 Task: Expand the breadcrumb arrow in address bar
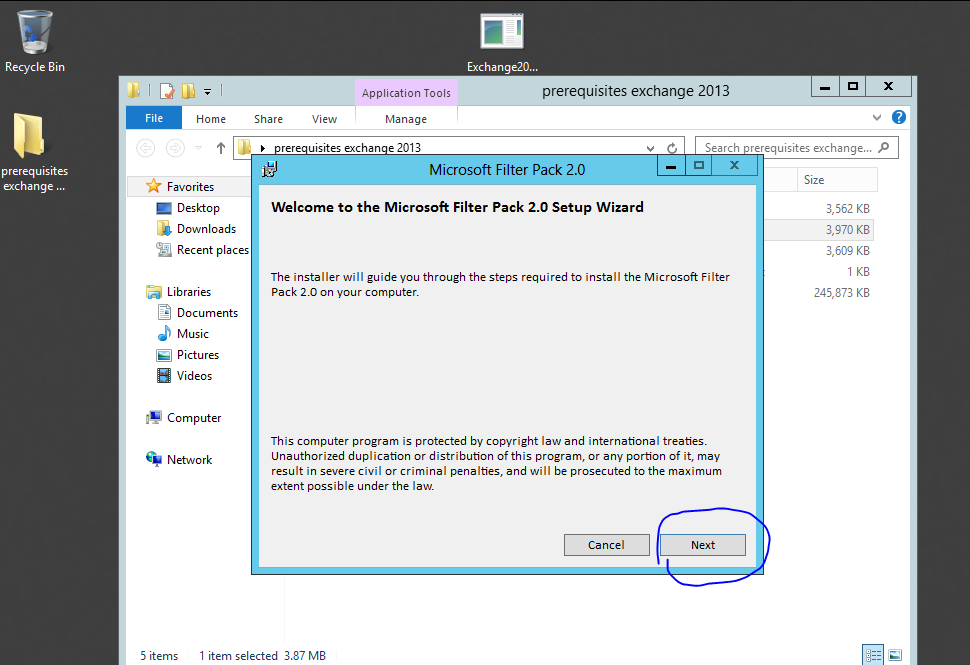click(x=263, y=148)
